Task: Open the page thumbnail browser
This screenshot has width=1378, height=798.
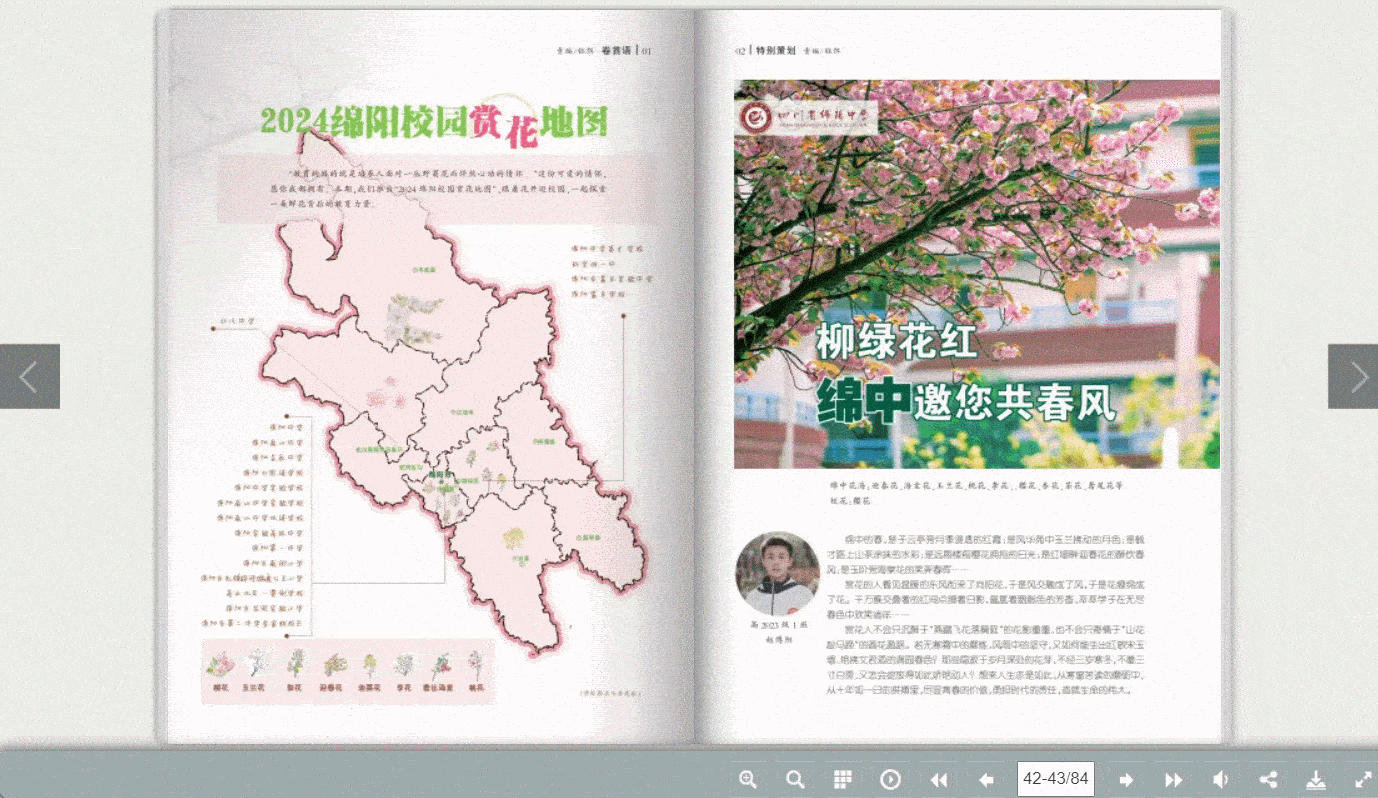Action: tap(842, 779)
